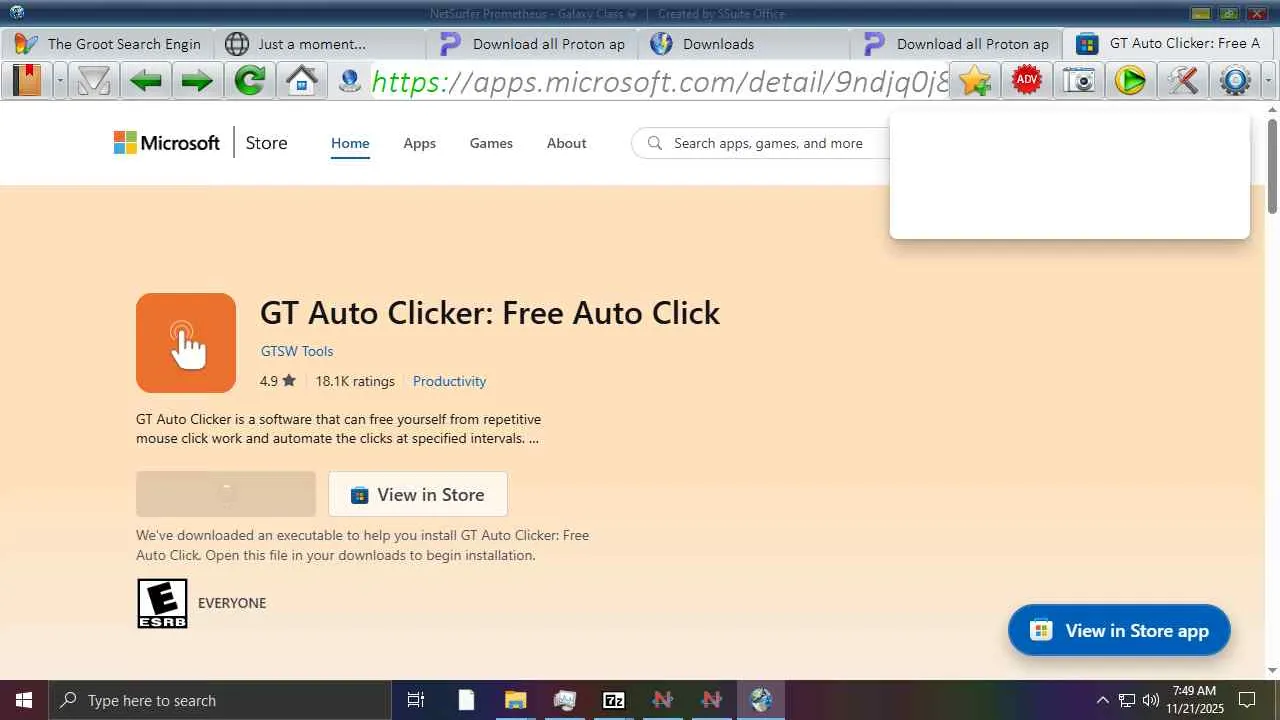Click the orange GT Auto Clicker app icon
Screen dimensions: 1280x720
pos(186,343)
